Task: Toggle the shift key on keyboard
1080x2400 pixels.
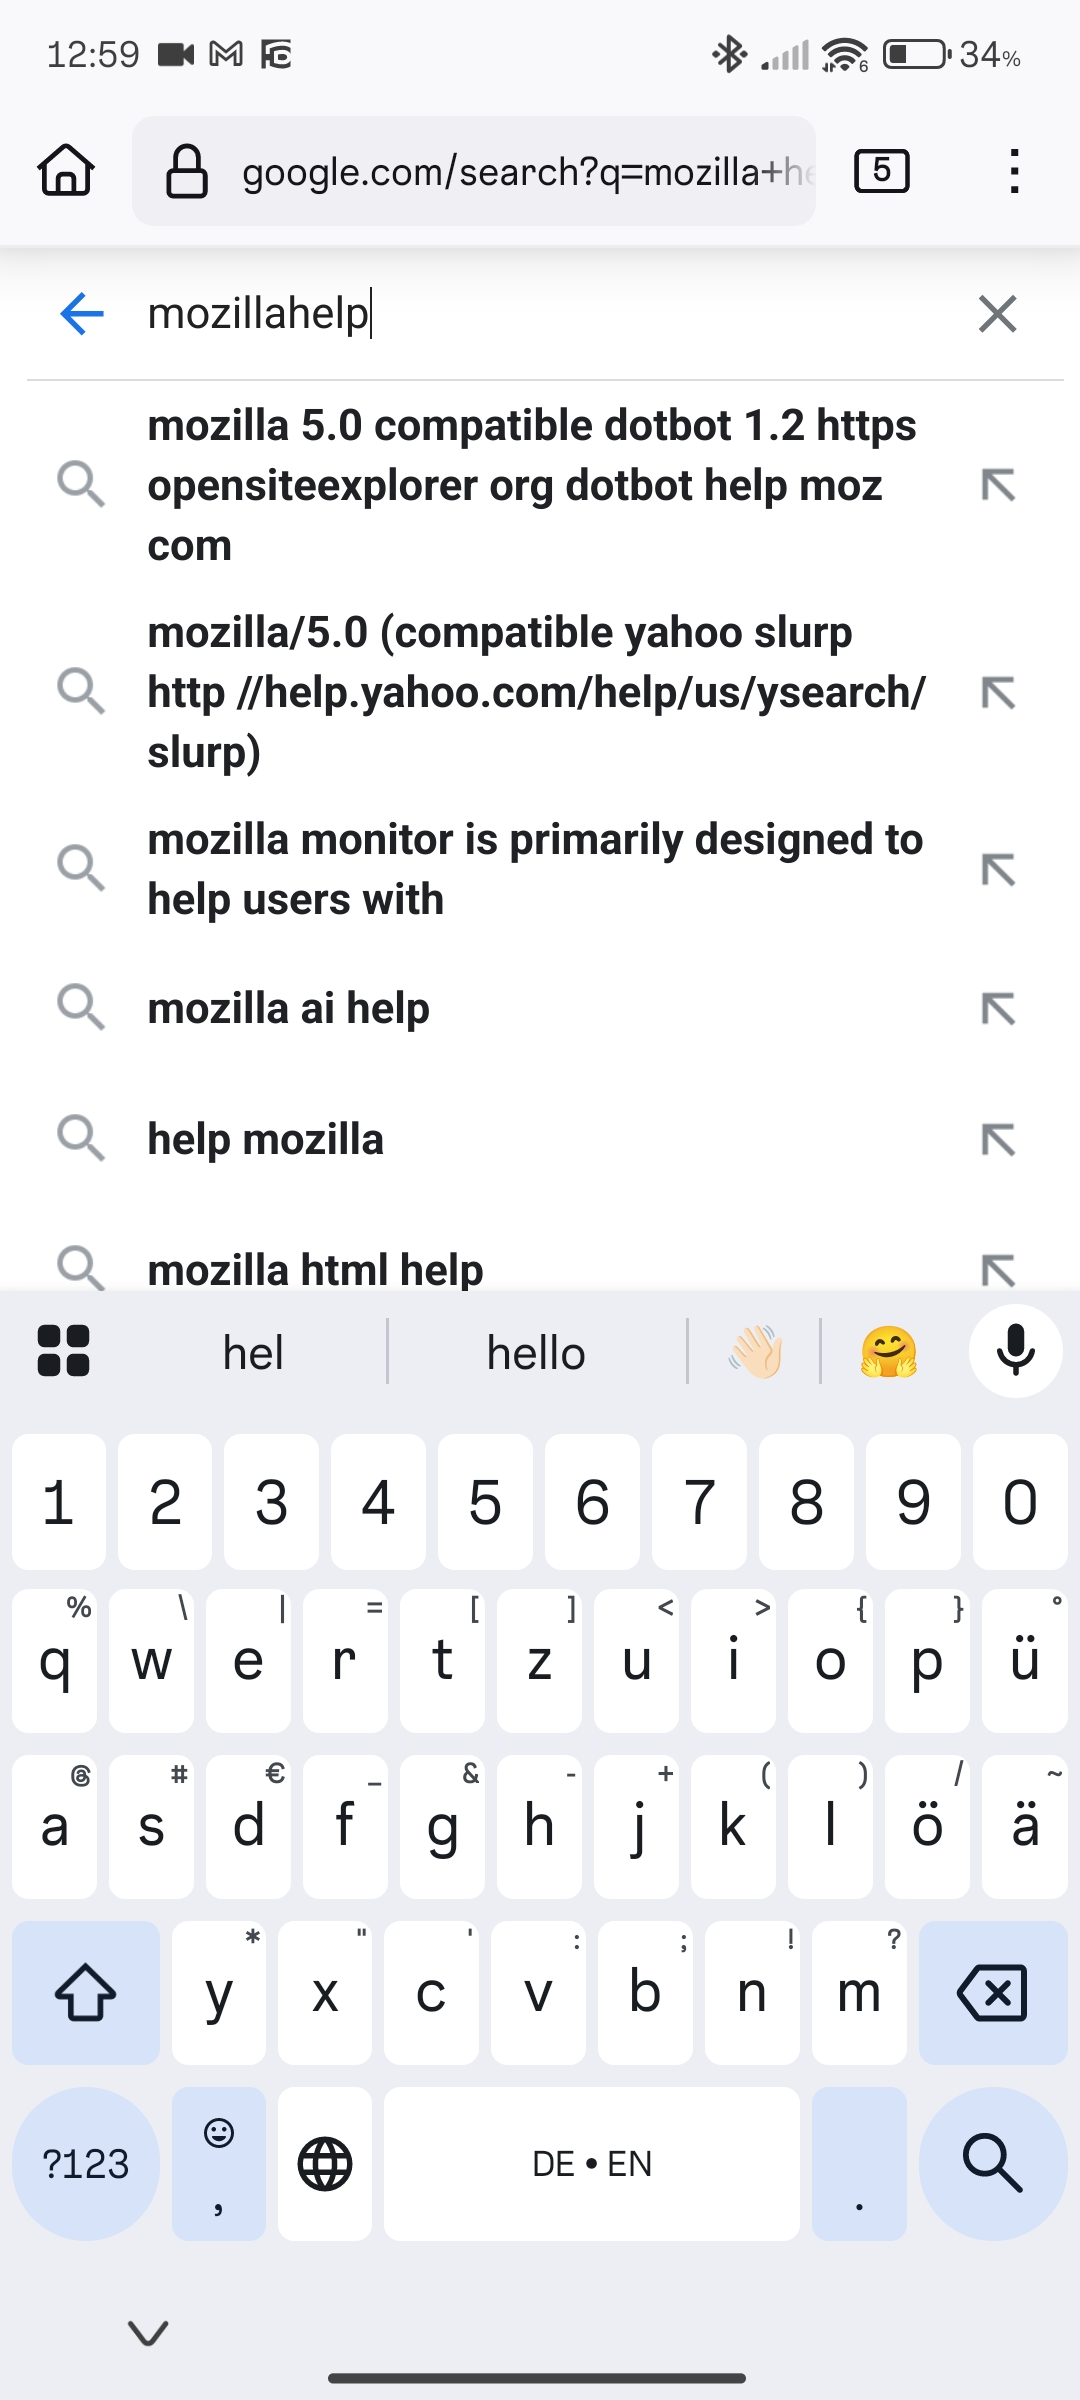Action: coord(86,1992)
